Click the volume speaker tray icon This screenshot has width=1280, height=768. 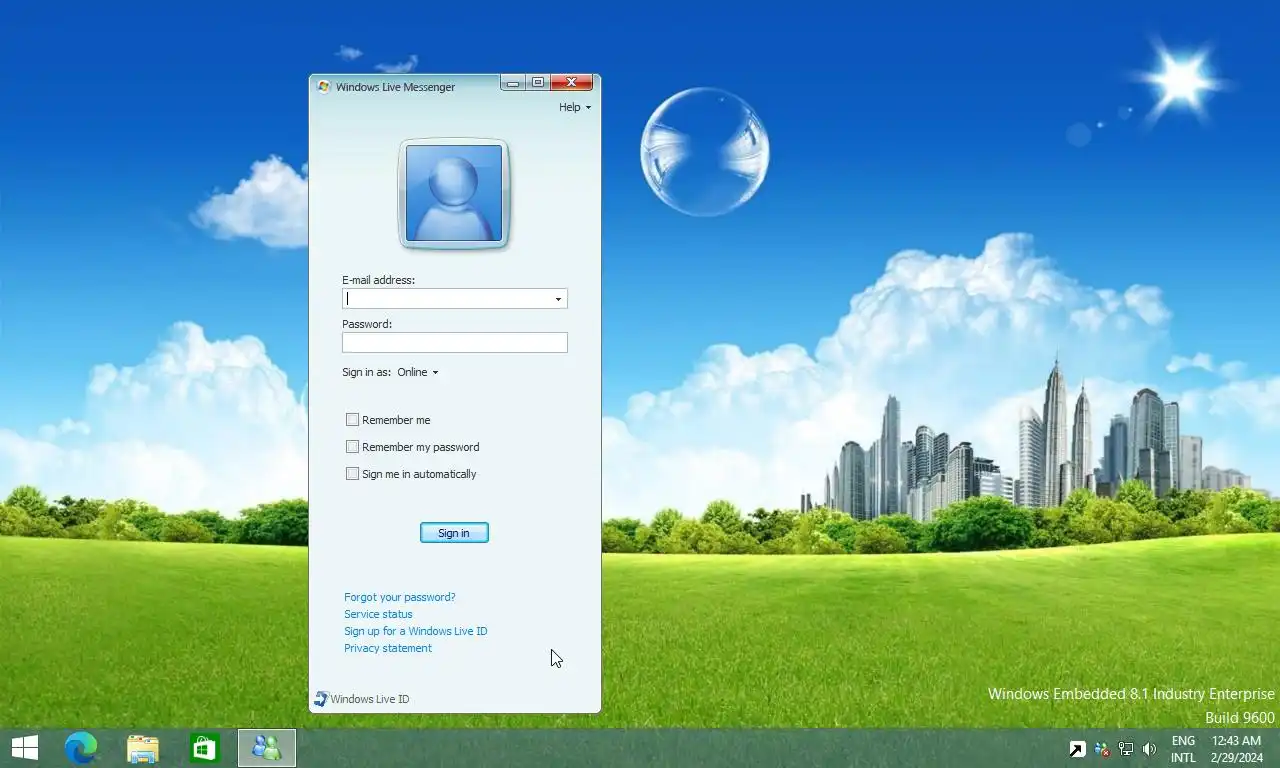click(1150, 749)
